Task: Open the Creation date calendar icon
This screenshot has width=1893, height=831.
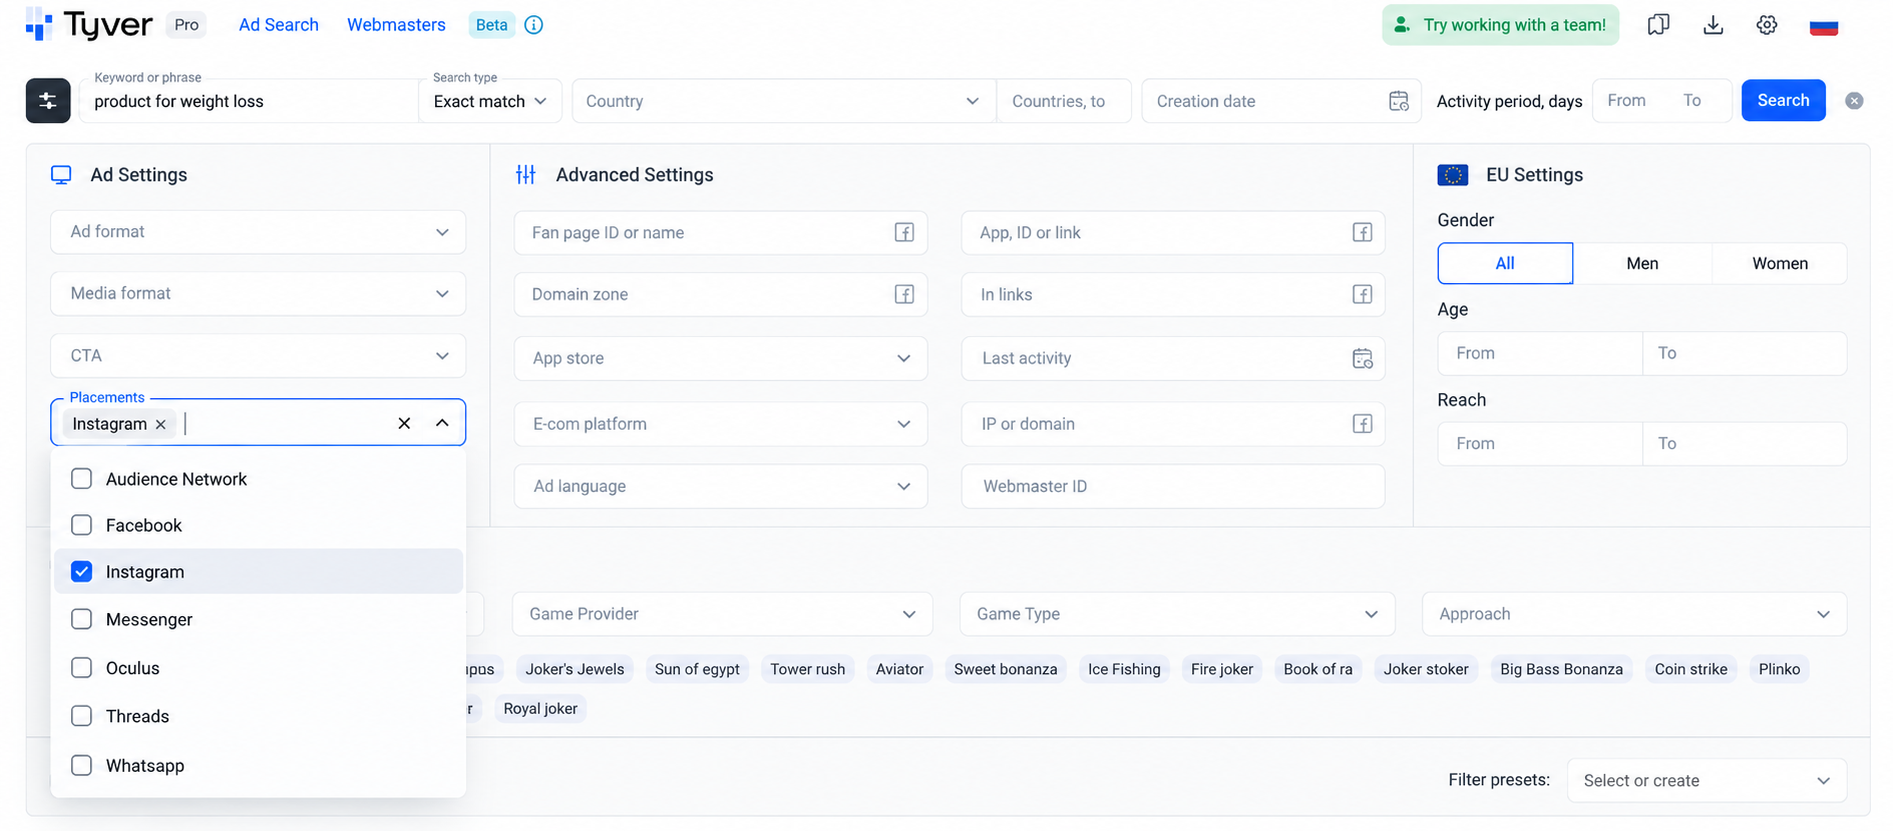Action: [1399, 101]
